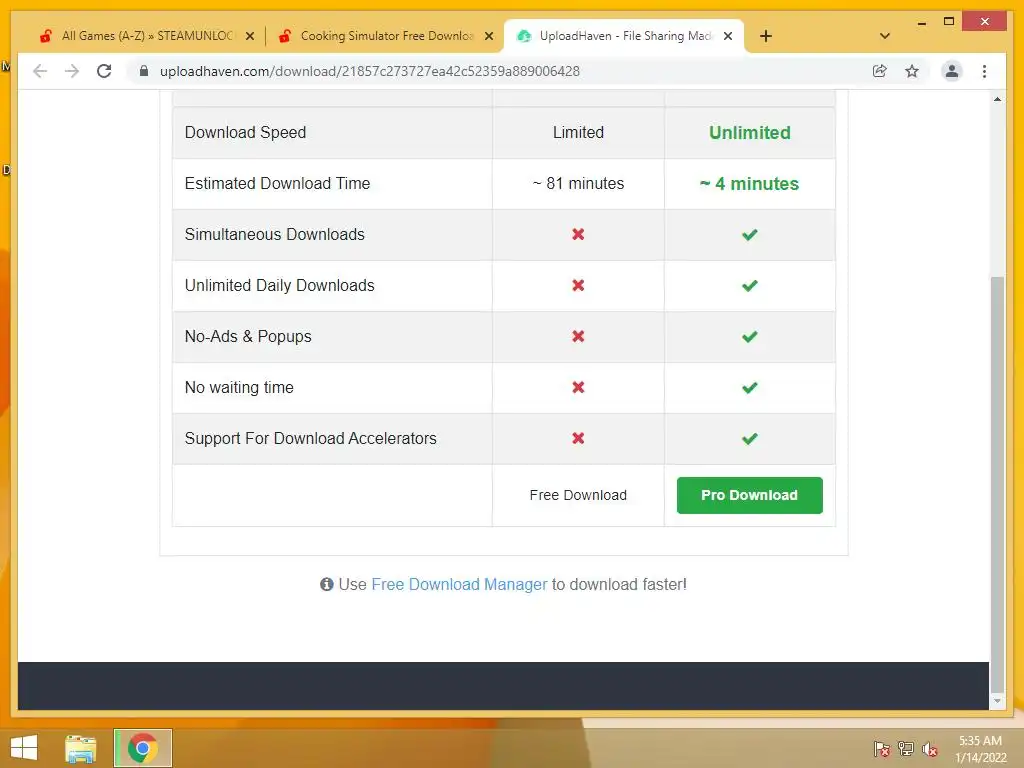Click 'Simultaneous Downloads' label
The width and height of the screenshot is (1024, 768).
pos(275,234)
